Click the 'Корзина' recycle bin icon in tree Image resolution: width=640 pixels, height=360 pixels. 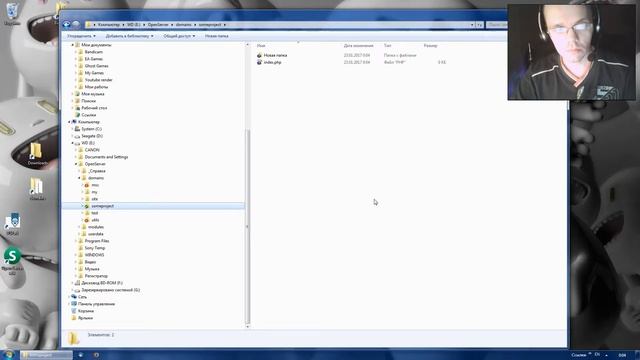[x=74, y=311]
